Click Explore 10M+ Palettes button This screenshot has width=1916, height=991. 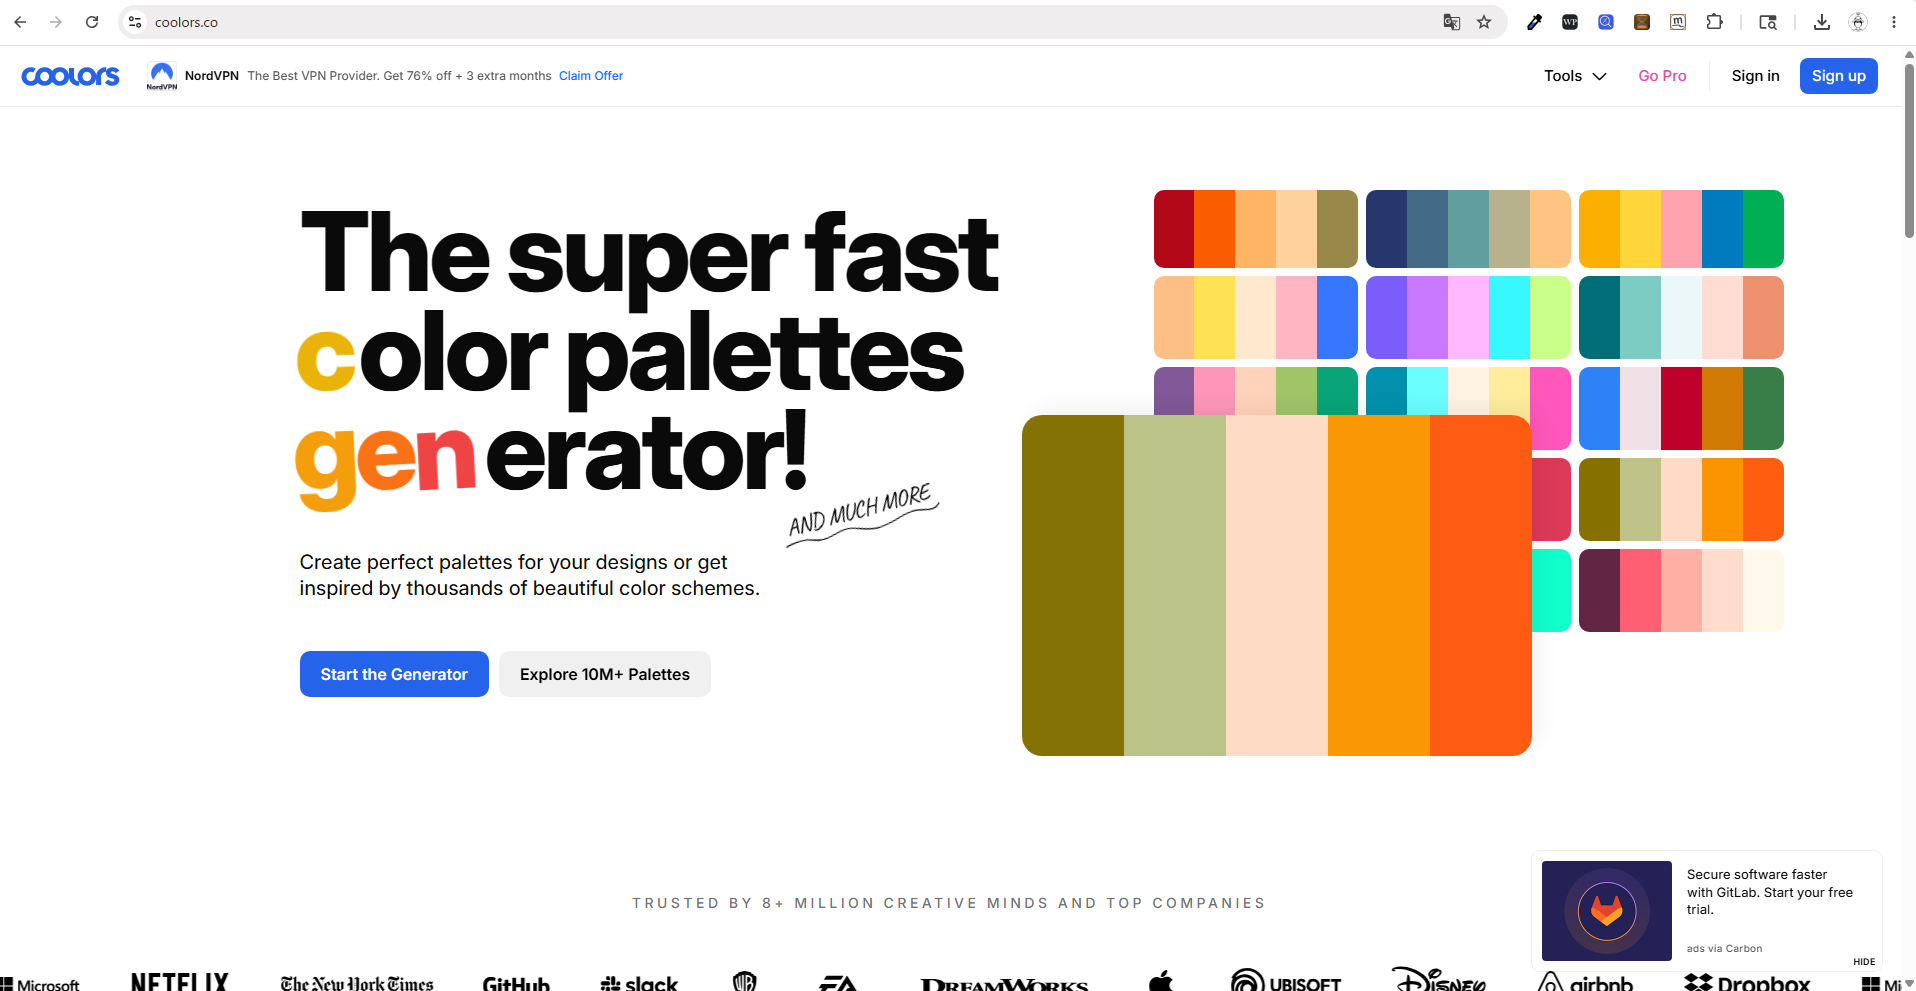tap(605, 674)
